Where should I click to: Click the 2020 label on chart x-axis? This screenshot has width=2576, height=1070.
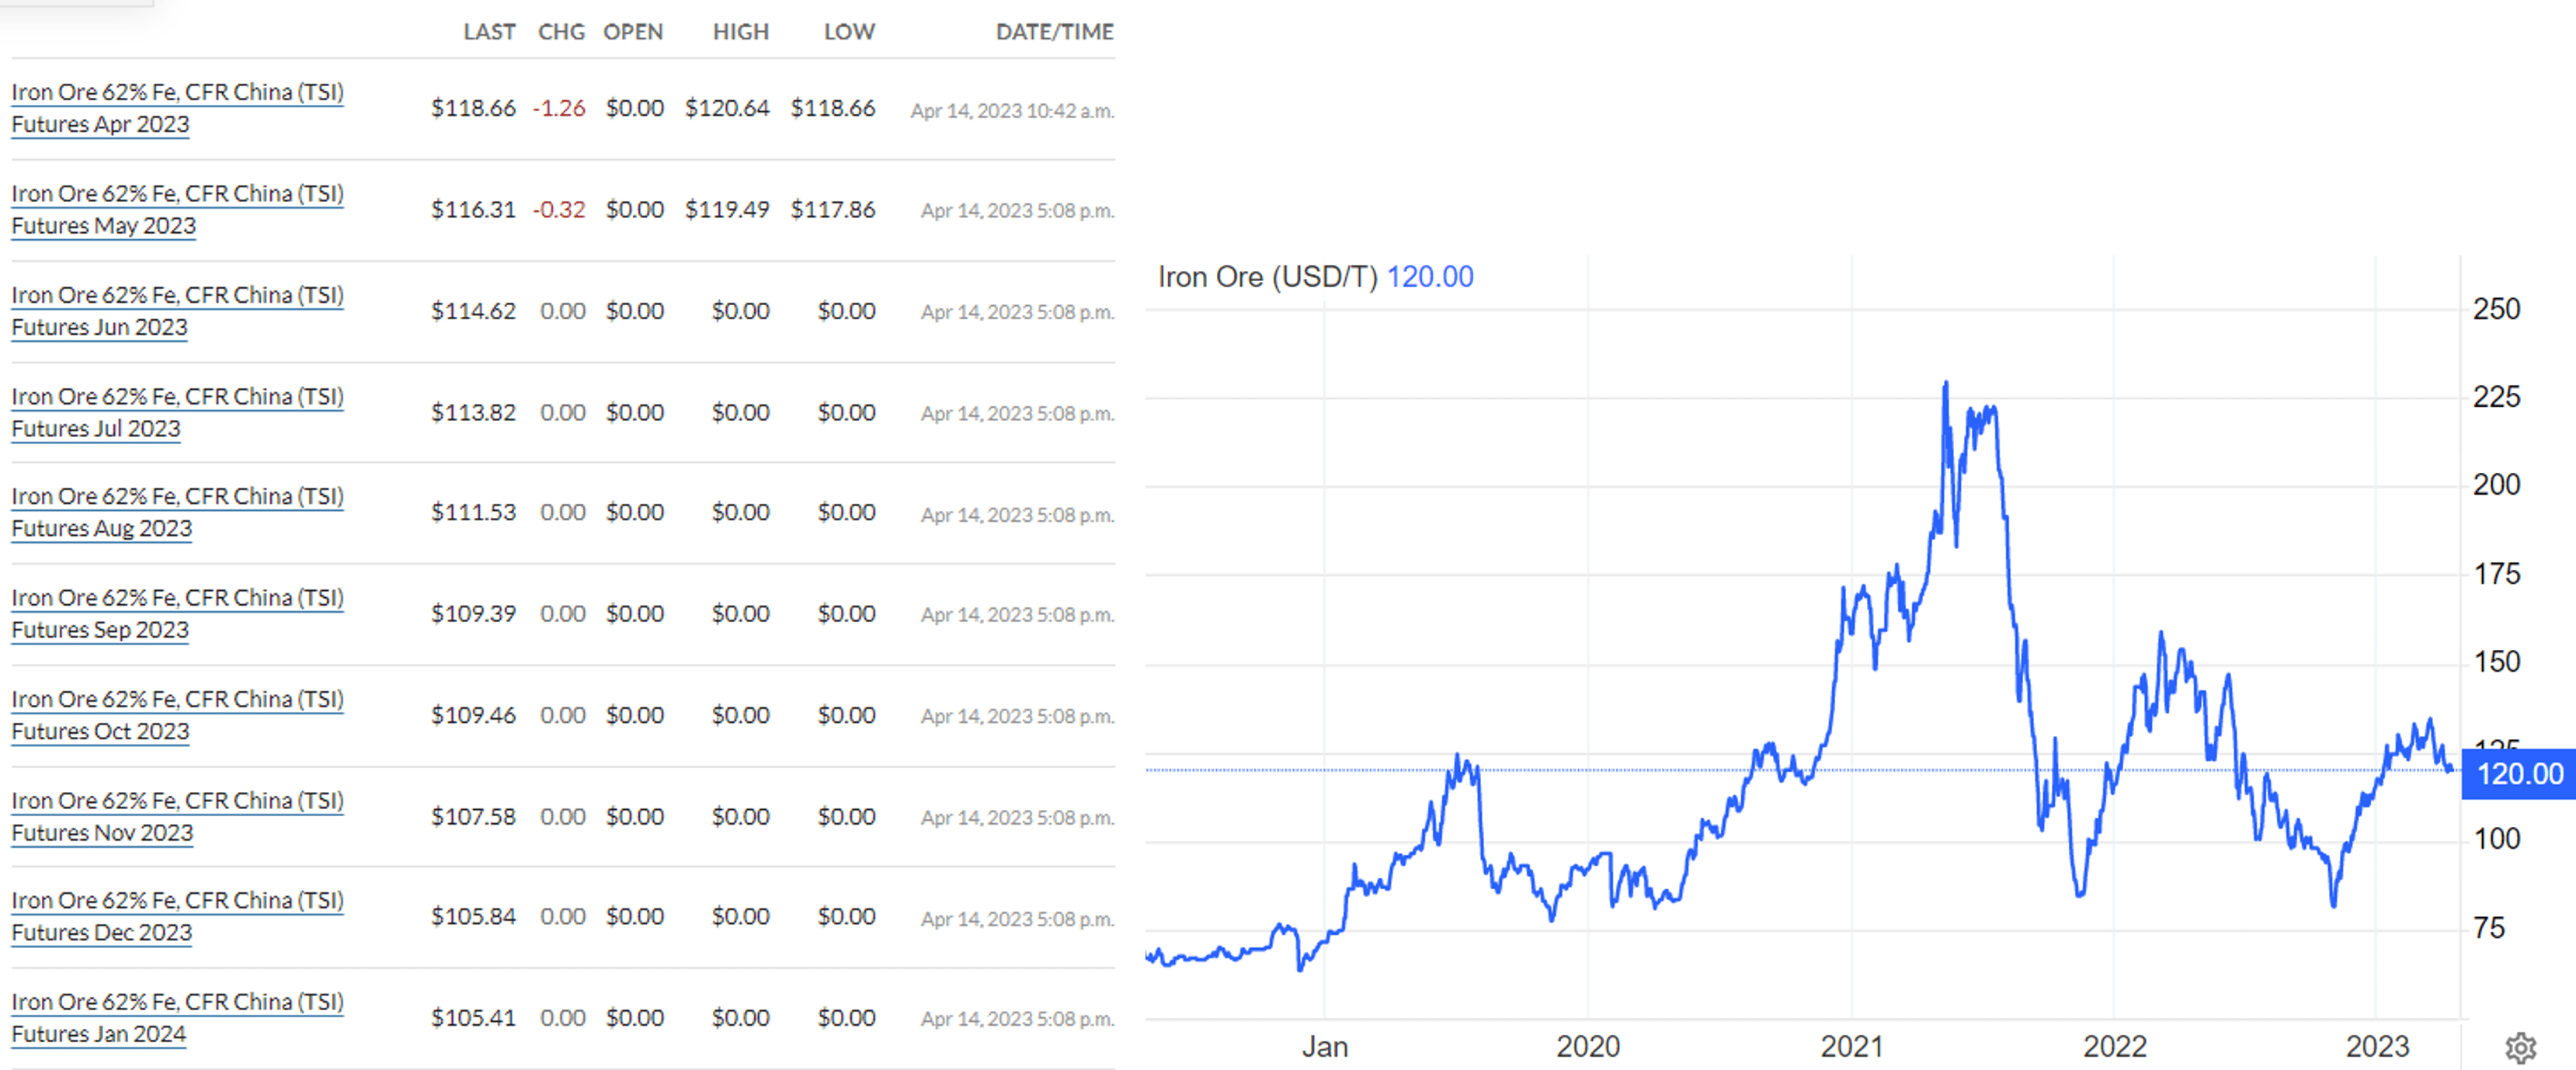coord(1588,1047)
